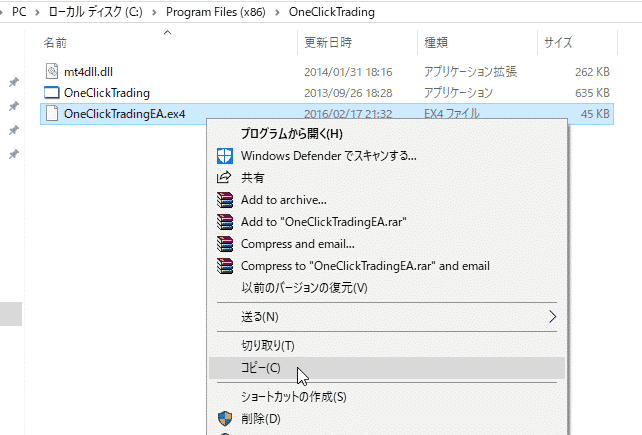Click the 635 KB size value
Screen dimensions: 642x435
tap(592, 93)
